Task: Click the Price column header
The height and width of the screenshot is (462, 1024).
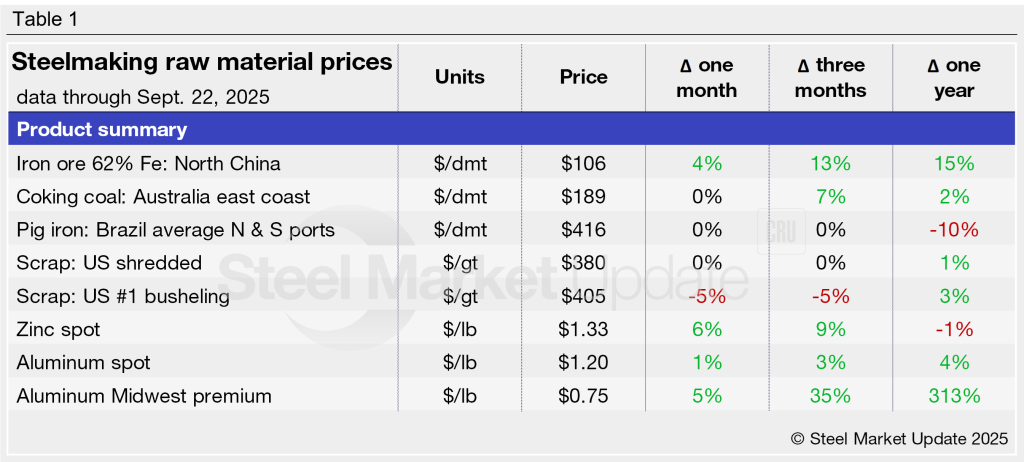Action: pyautogui.click(x=583, y=77)
